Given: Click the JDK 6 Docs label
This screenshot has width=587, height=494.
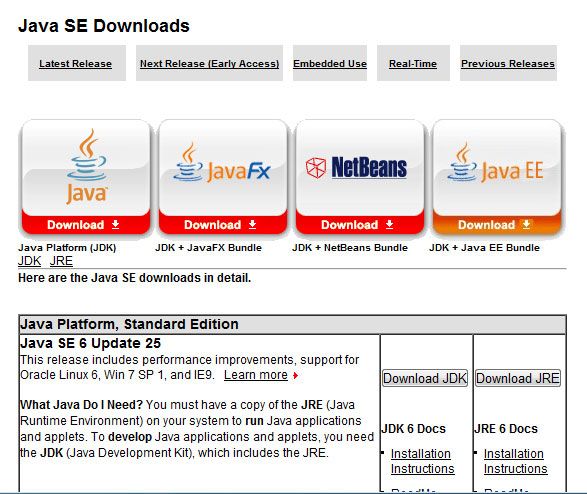Looking at the screenshot, I should [x=414, y=429].
